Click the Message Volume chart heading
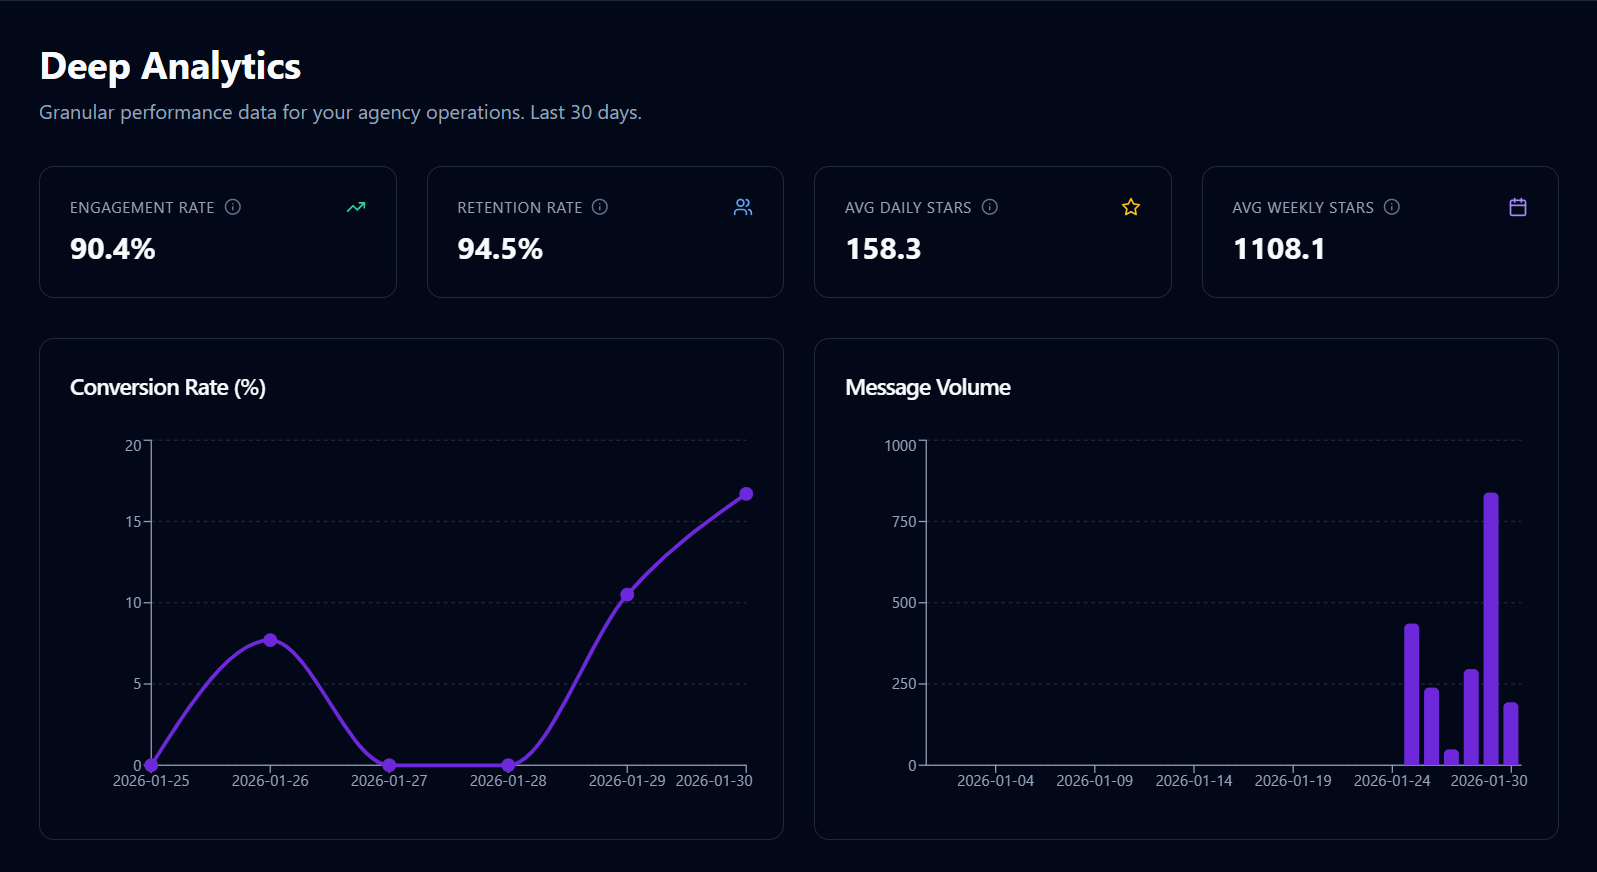The height and width of the screenshot is (872, 1597). tap(927, 388)
